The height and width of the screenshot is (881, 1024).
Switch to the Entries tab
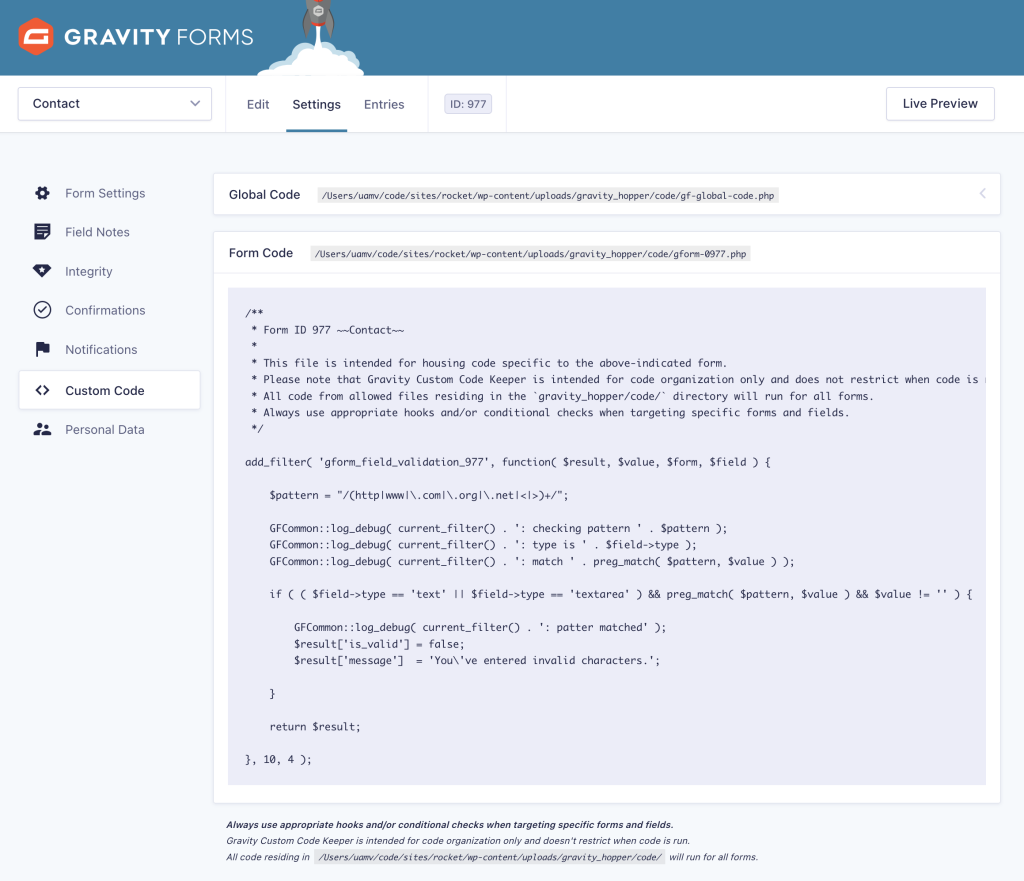[x=384, y=103]
